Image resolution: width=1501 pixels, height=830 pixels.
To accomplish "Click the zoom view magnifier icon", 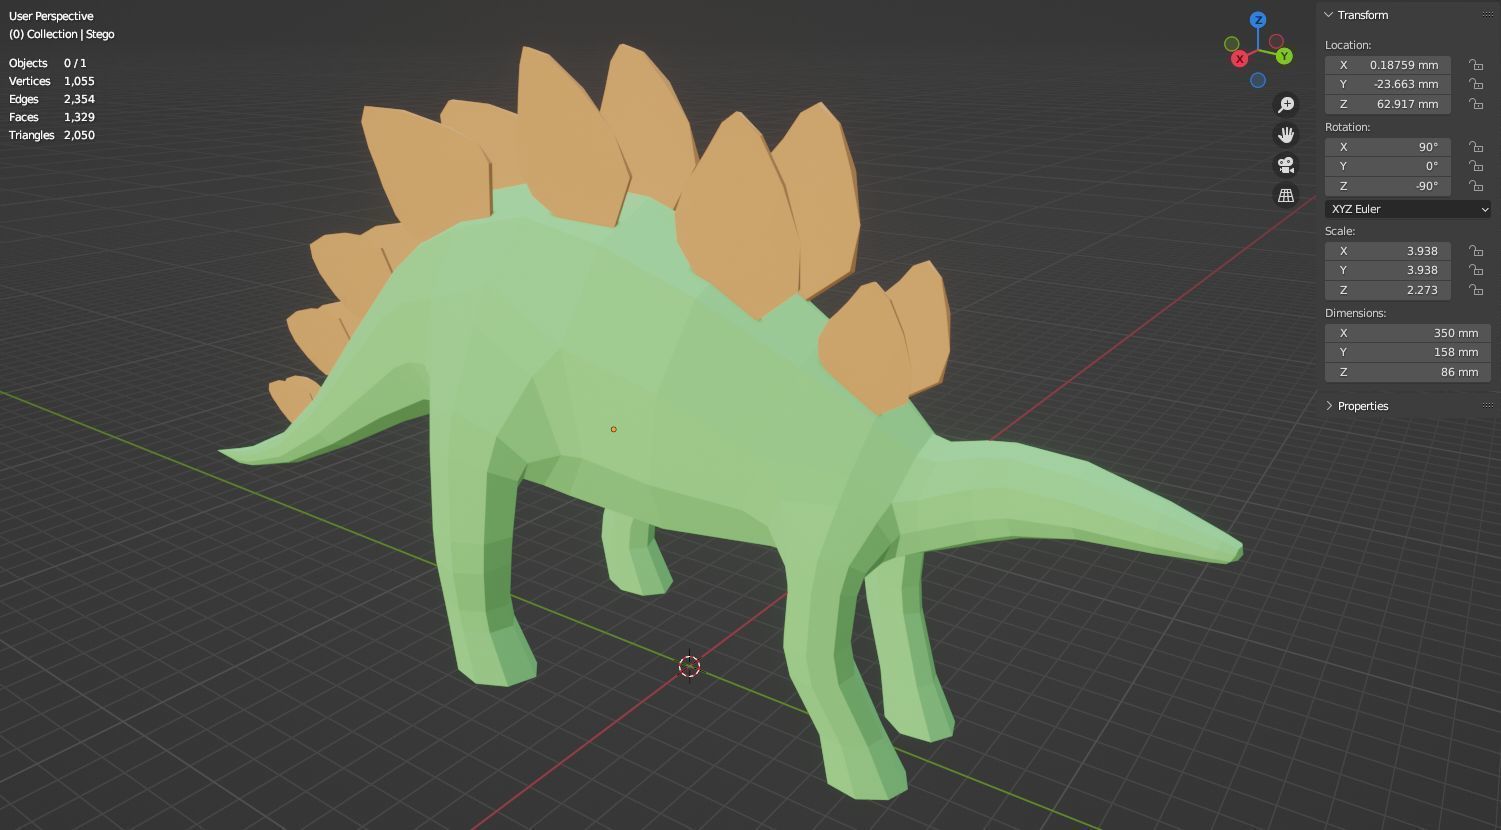I will pos(1286,105).
